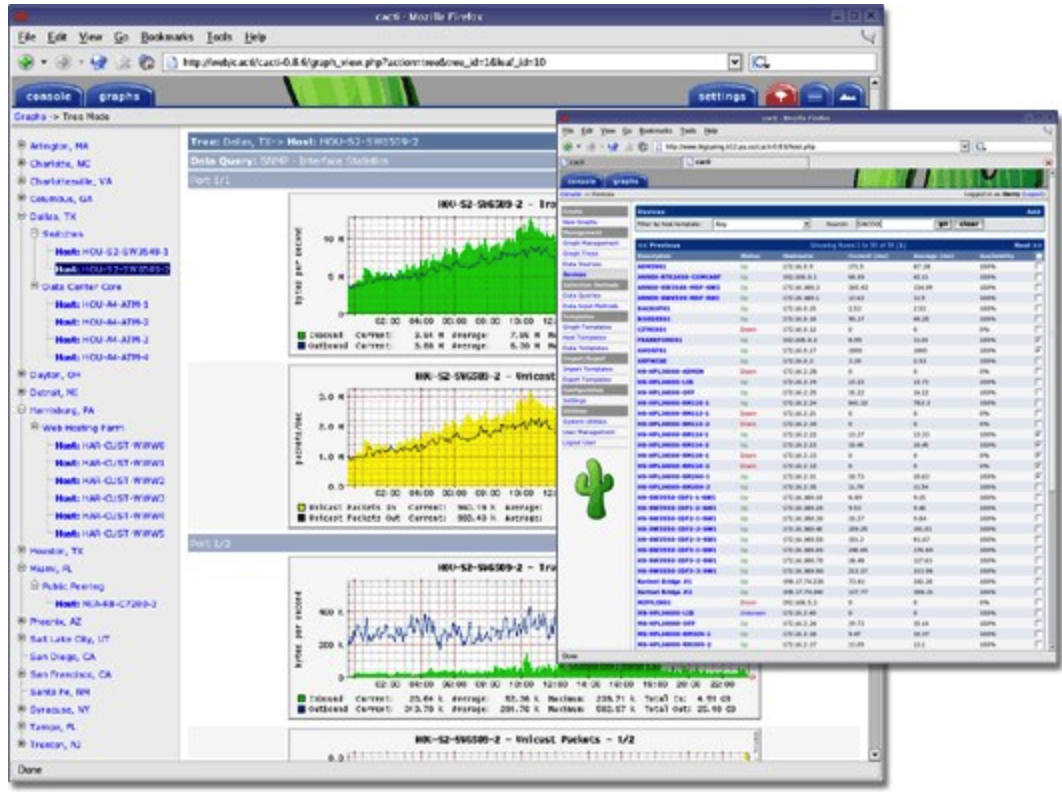Tick the checkbox for BACKUP01 device row
1062x800 pixels.
(1038, 309)
